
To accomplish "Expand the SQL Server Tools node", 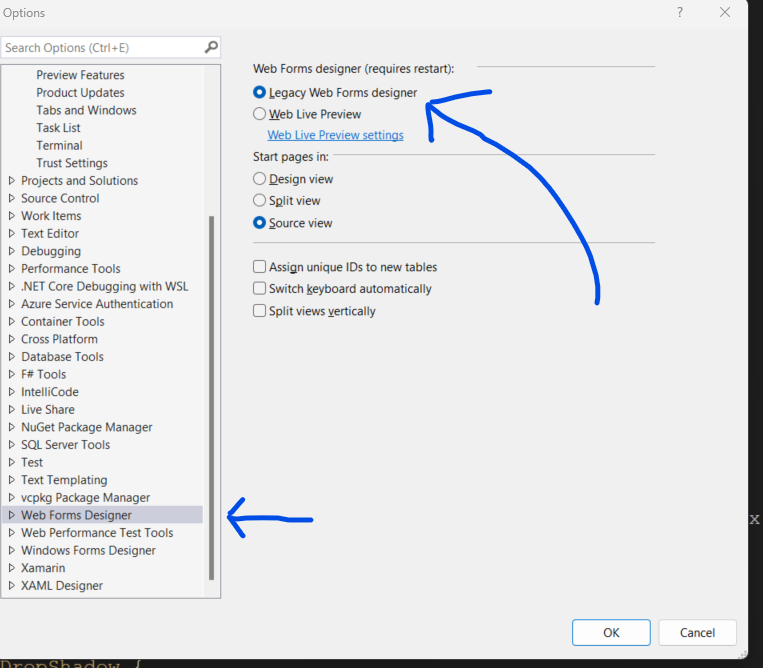I will 12,445.
